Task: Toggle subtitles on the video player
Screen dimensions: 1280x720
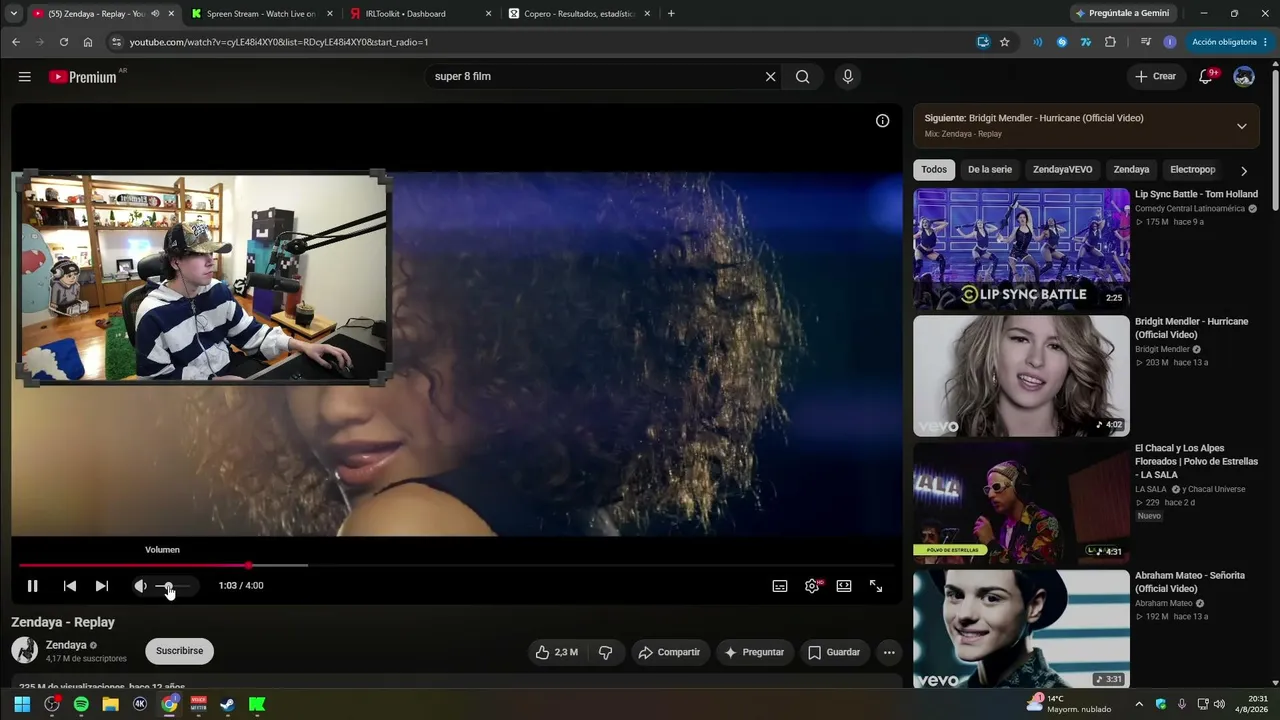Action: pyautogui.click(x=780, y=586)
